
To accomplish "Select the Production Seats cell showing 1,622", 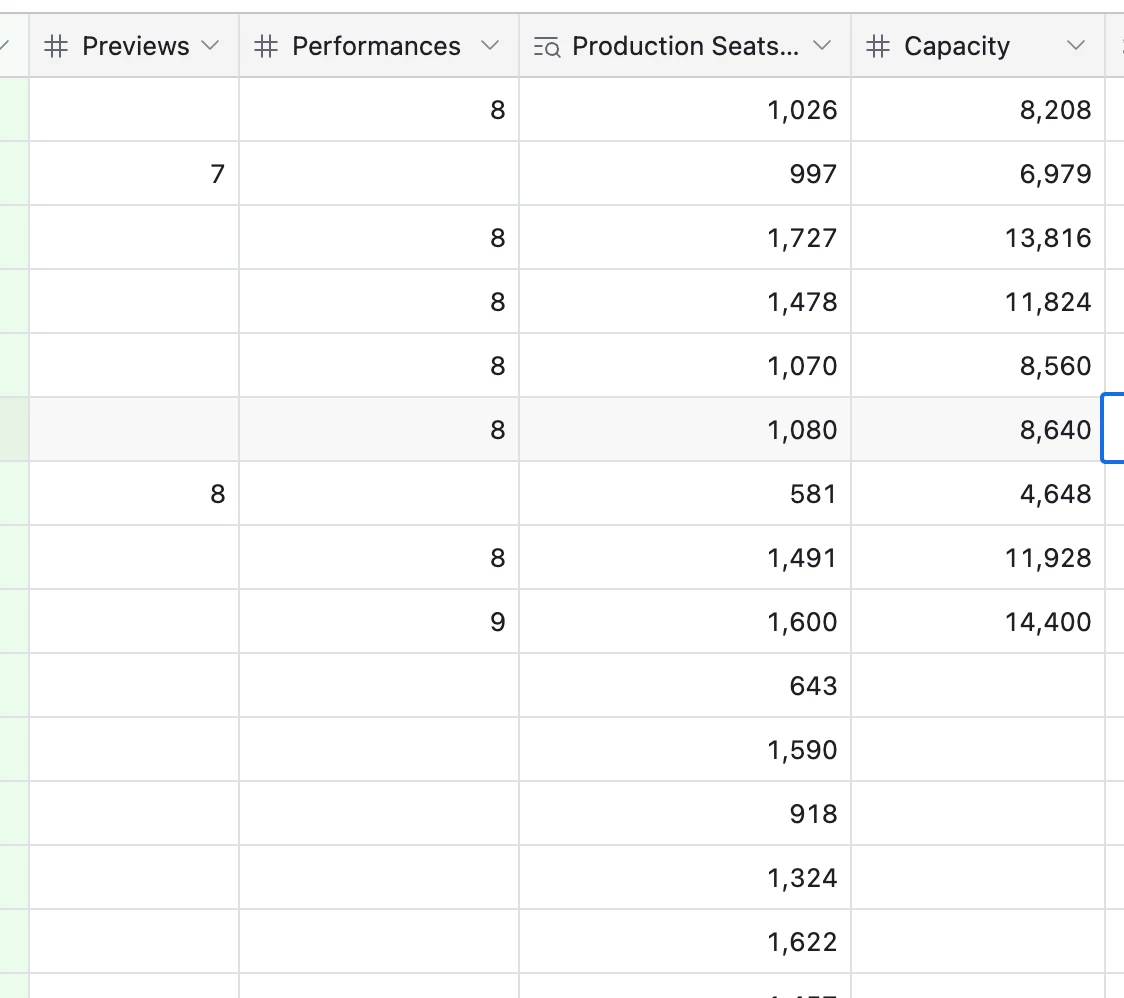I will click(x=685, y=941).
